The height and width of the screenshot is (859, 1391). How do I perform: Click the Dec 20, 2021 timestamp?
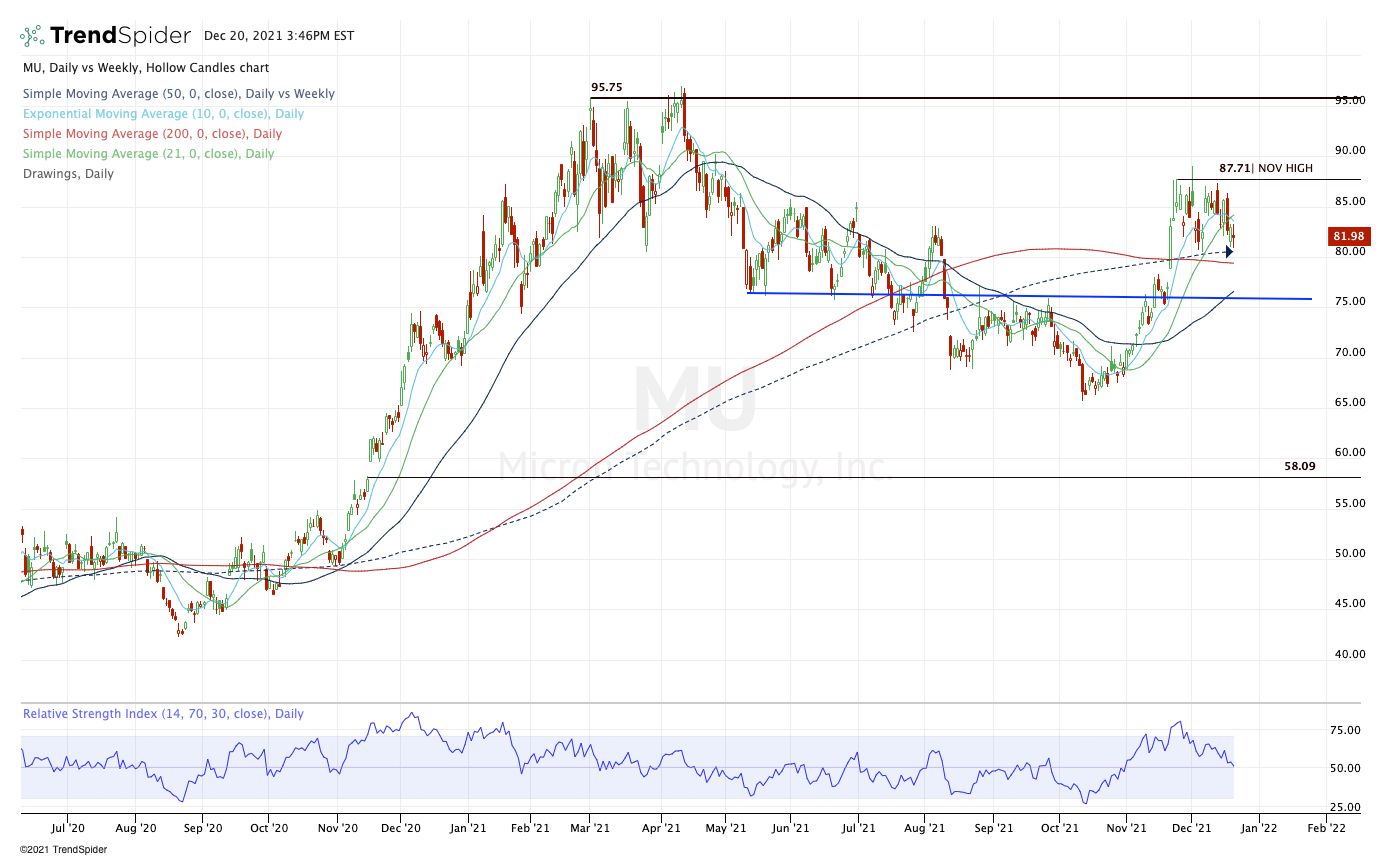coord(278,36)
